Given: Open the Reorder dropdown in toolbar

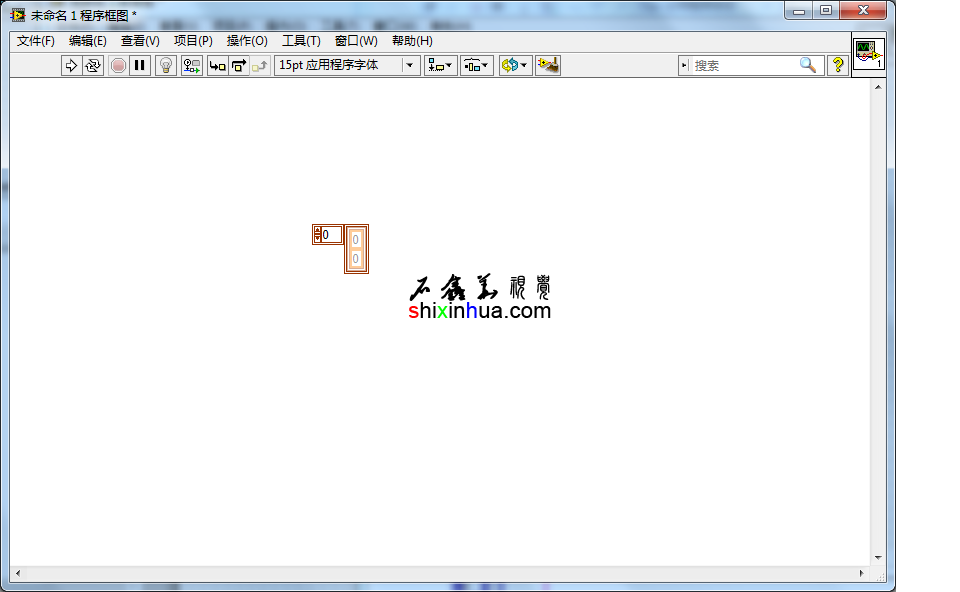Looking at the screenshot, I should (514, 65).
